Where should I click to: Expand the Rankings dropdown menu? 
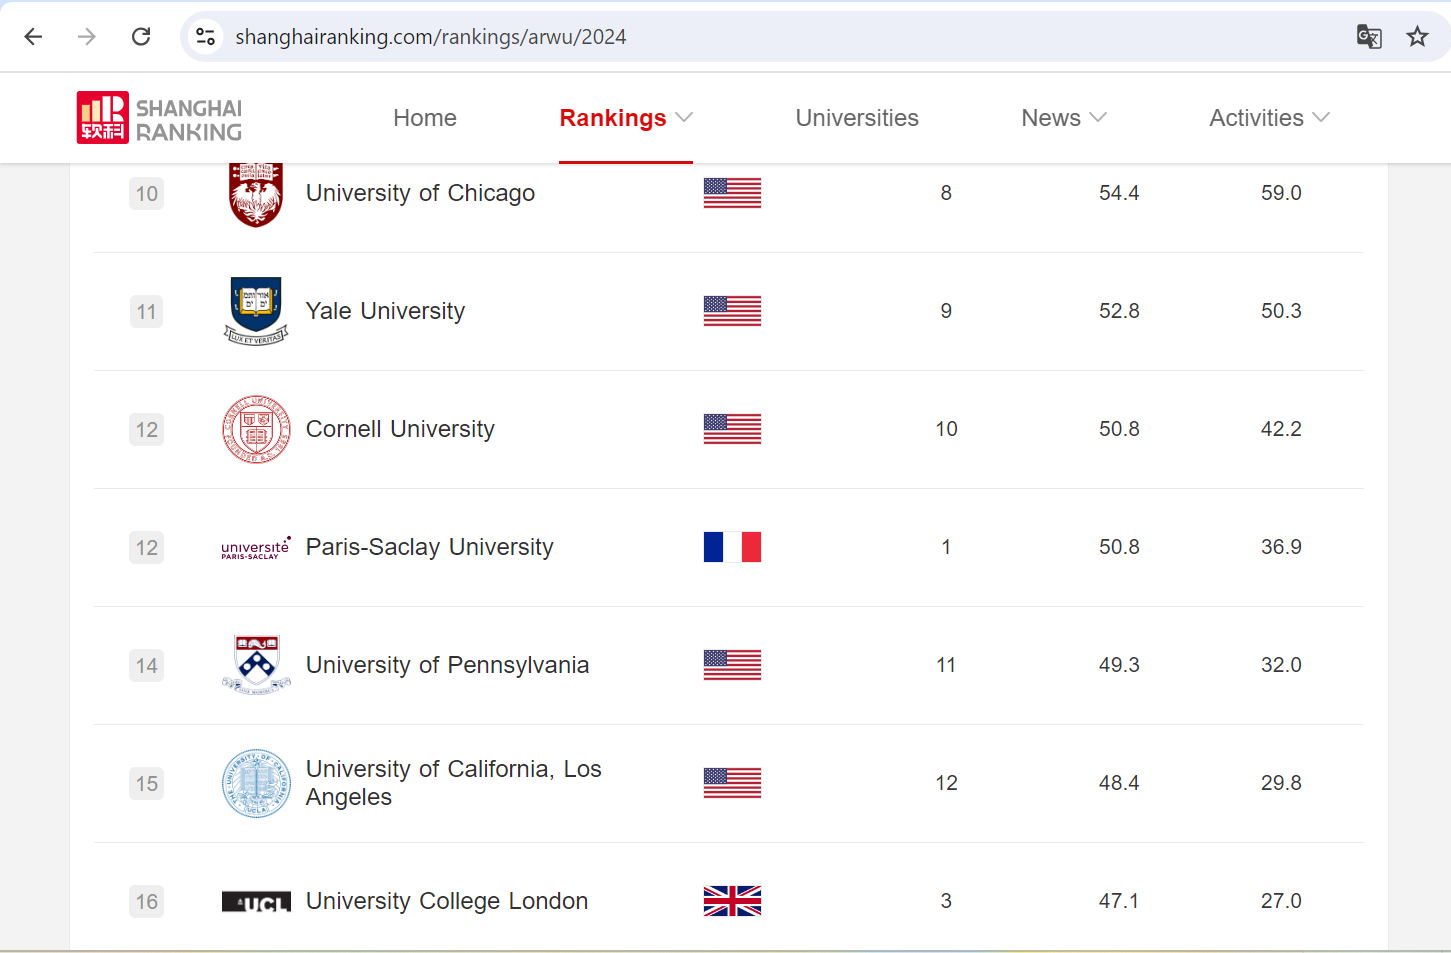click(625, 118)
